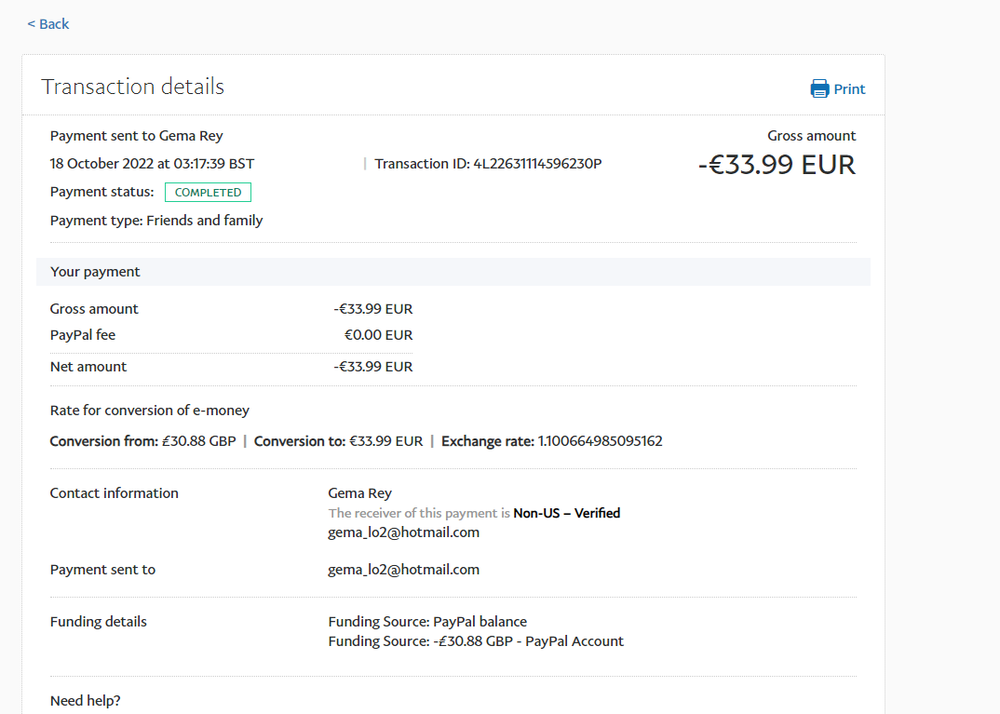Click the Transaction details heading

[133, 87]
